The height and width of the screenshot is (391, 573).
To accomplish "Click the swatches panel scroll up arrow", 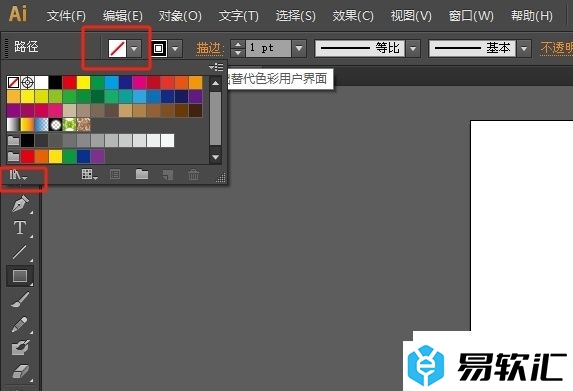I will click(x=216, y=83).
